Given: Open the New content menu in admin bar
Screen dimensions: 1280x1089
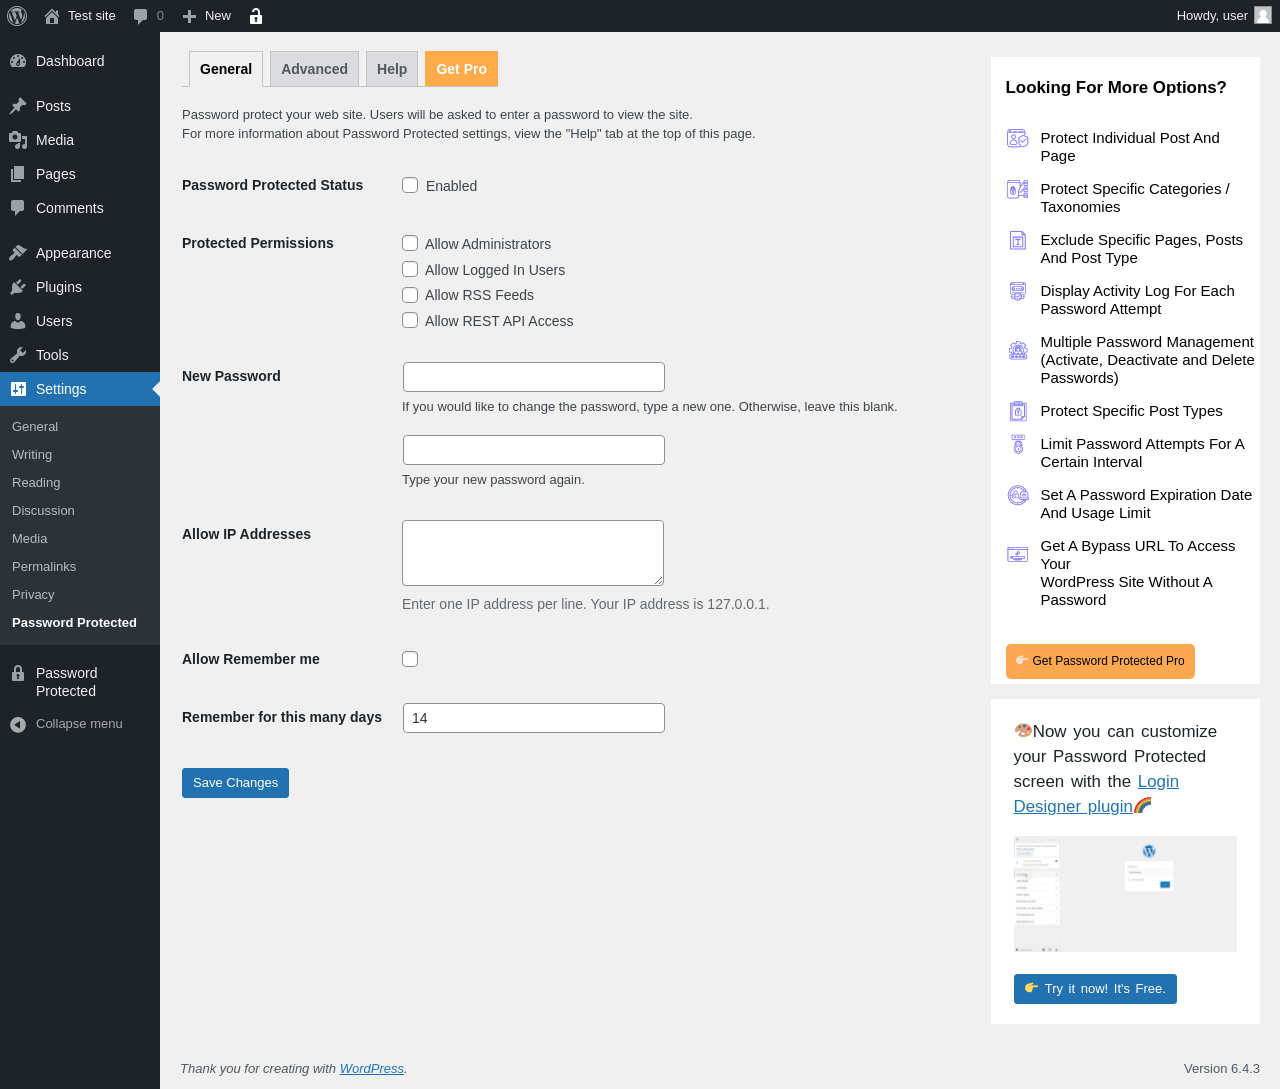Looking at the screenshot, I should (207, 16).
